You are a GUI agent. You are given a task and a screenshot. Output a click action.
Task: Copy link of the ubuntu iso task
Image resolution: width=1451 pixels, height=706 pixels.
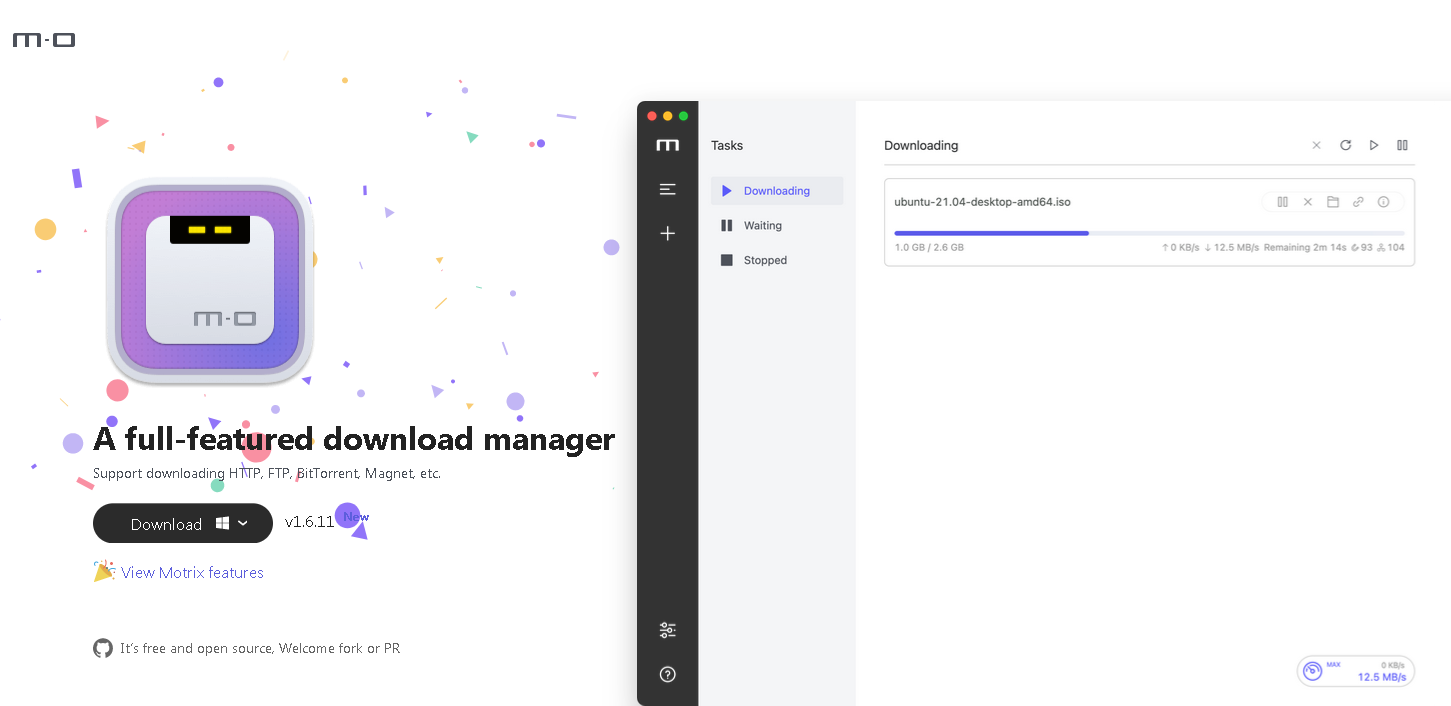pyautogui.click(x=1358, y=202)
